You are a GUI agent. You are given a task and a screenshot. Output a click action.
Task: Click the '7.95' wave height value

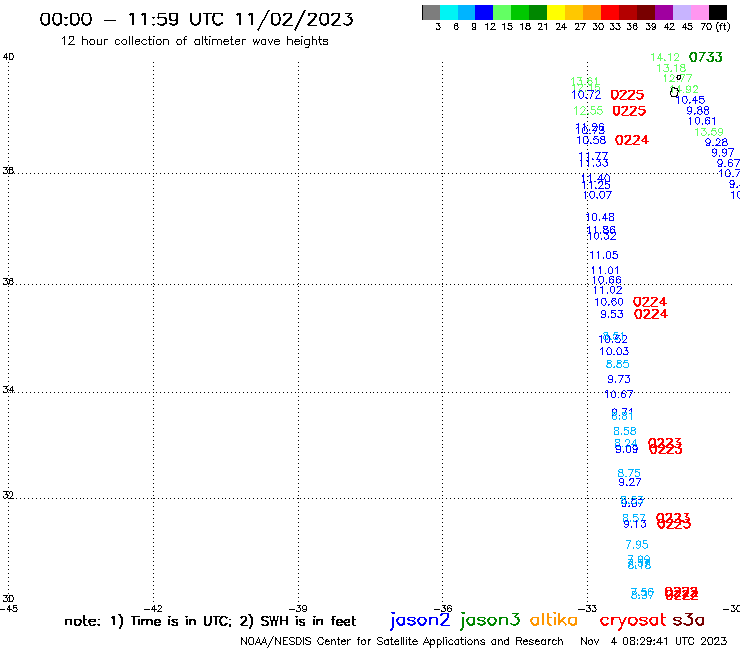637,545
